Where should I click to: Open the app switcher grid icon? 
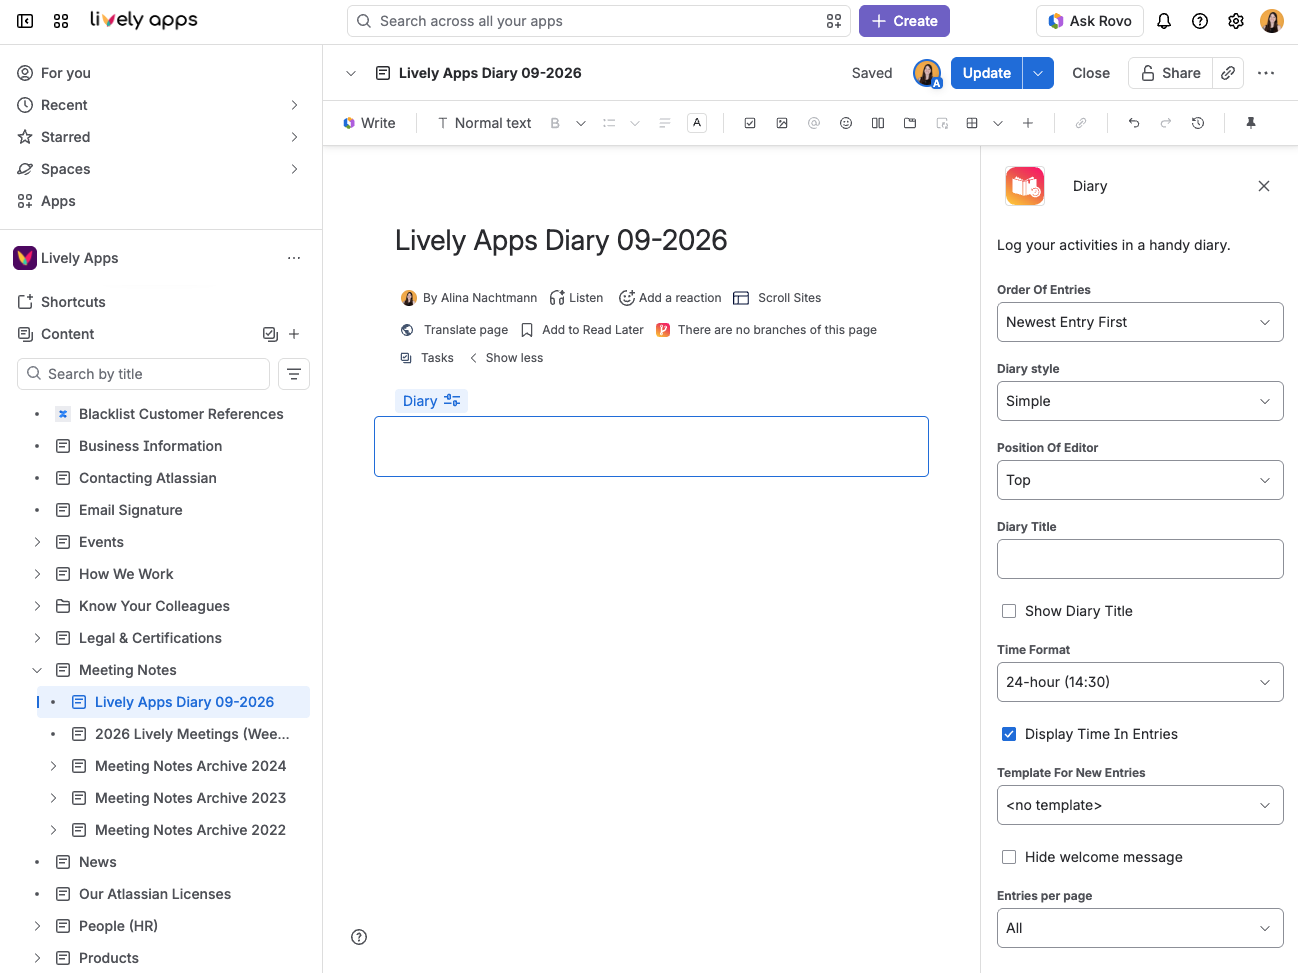click(x=61, y=21)
